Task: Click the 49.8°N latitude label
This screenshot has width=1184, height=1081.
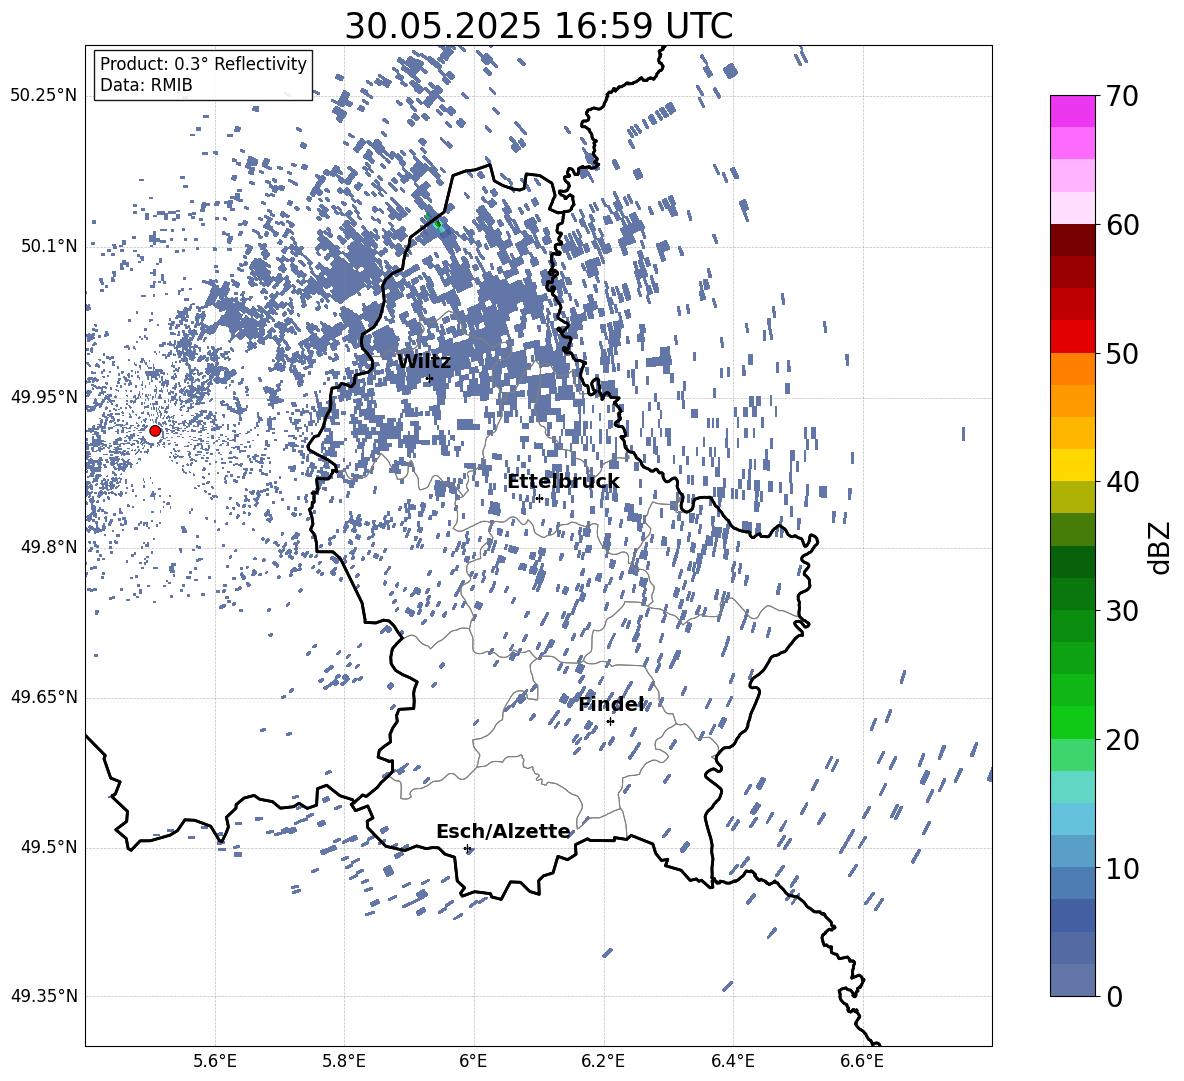Action: point(48,547)
